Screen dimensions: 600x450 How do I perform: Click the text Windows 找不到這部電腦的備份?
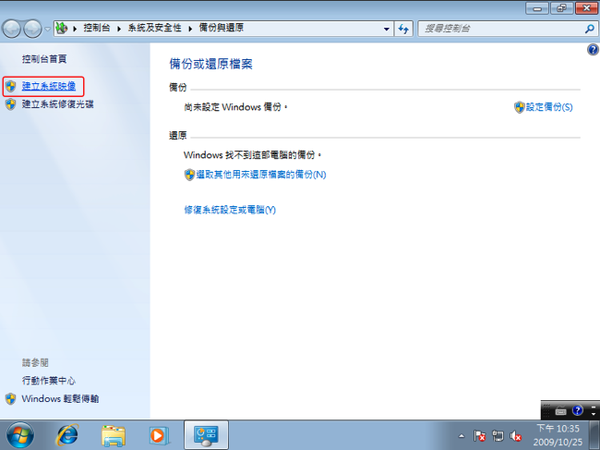[253, 155]
